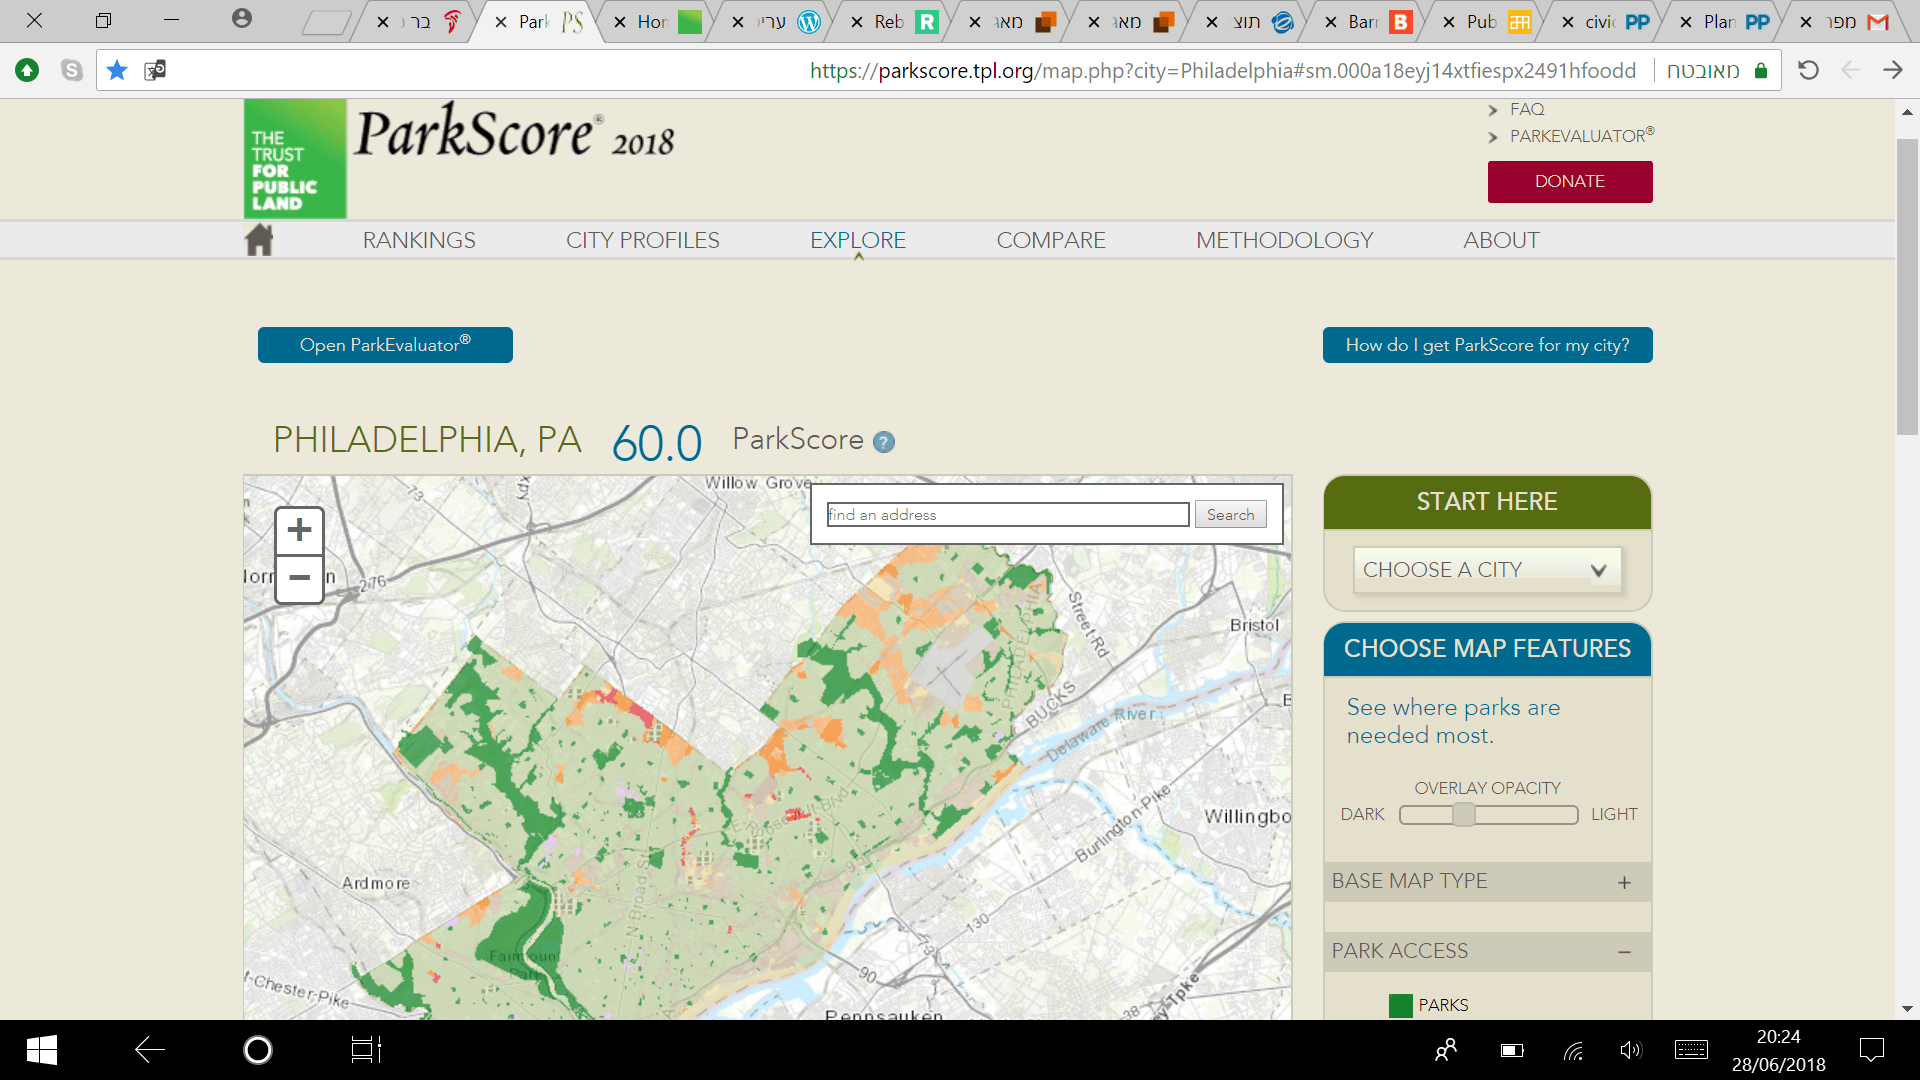Open ABOUT menu item

(x=1501, y=240)
